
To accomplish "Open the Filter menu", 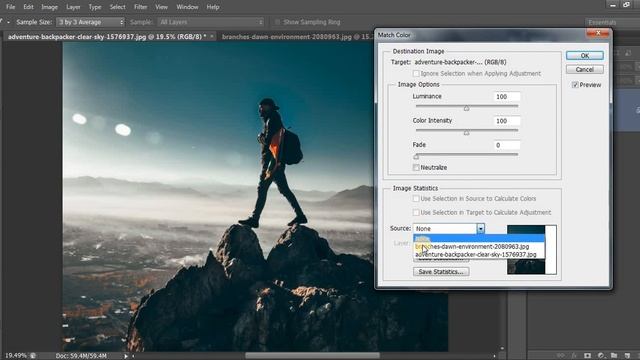I will click(x=140, y=7).
